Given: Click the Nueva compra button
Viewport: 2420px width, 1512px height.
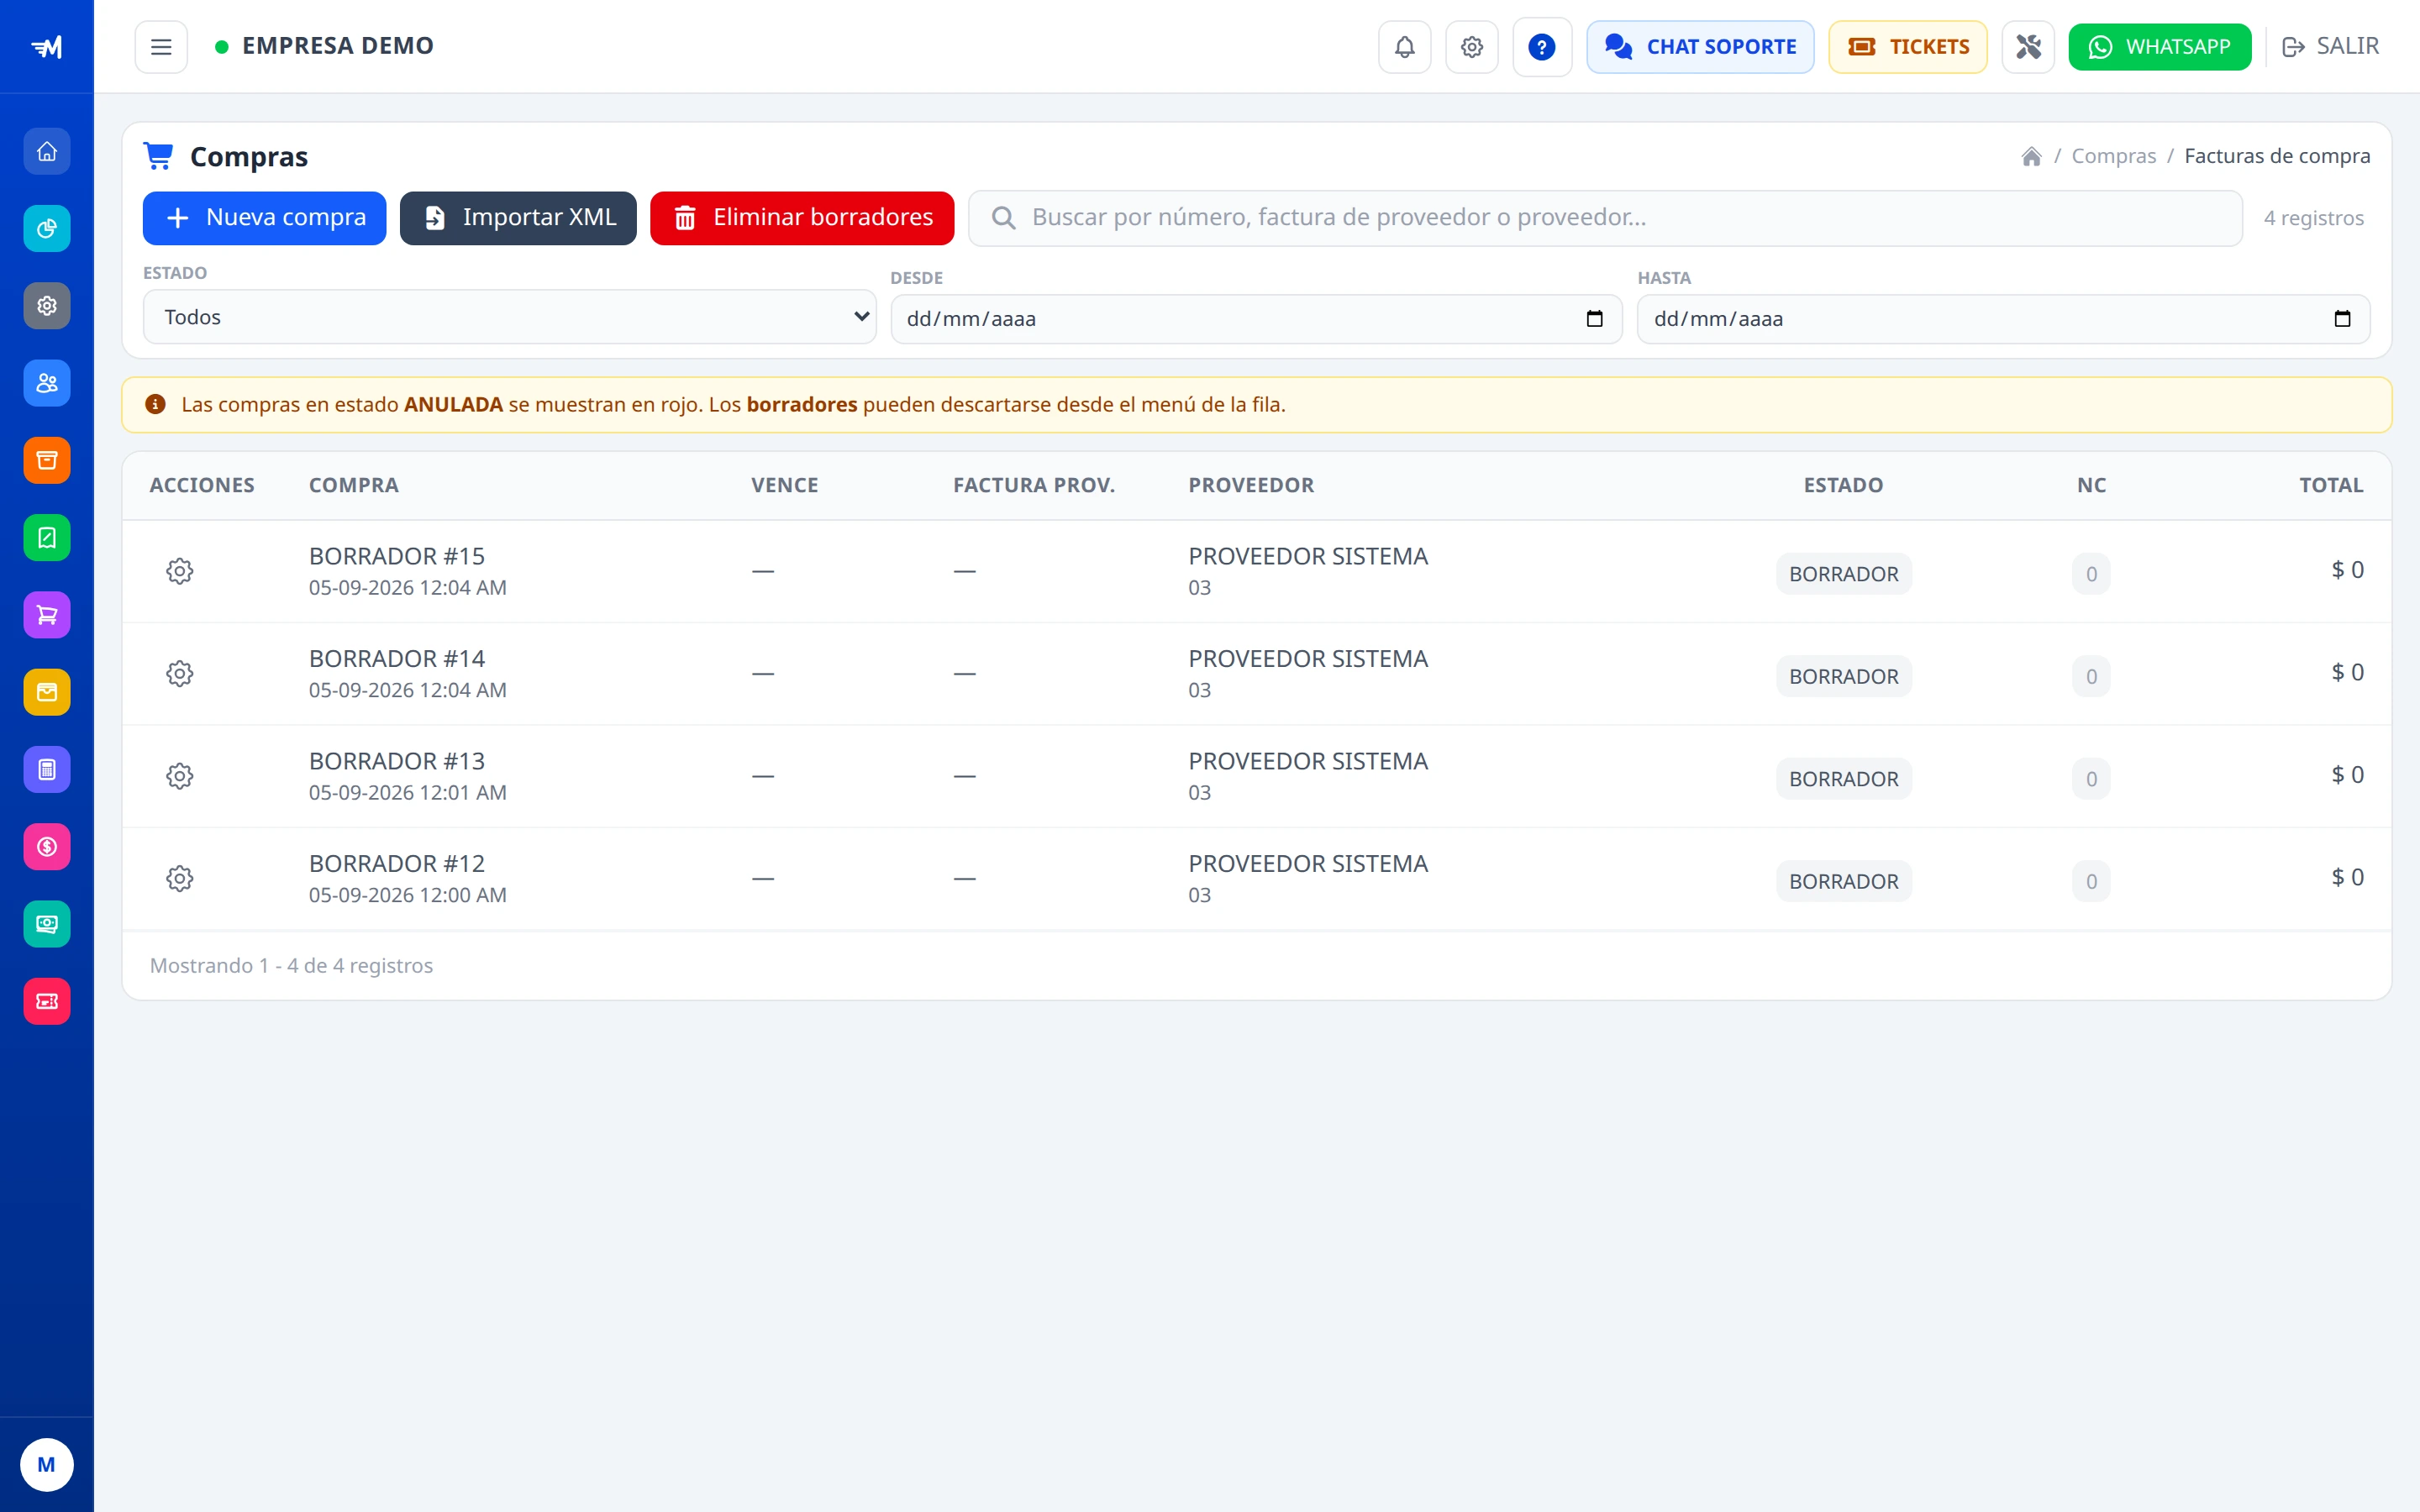Looking at the screenshot, I should (264, 218).
